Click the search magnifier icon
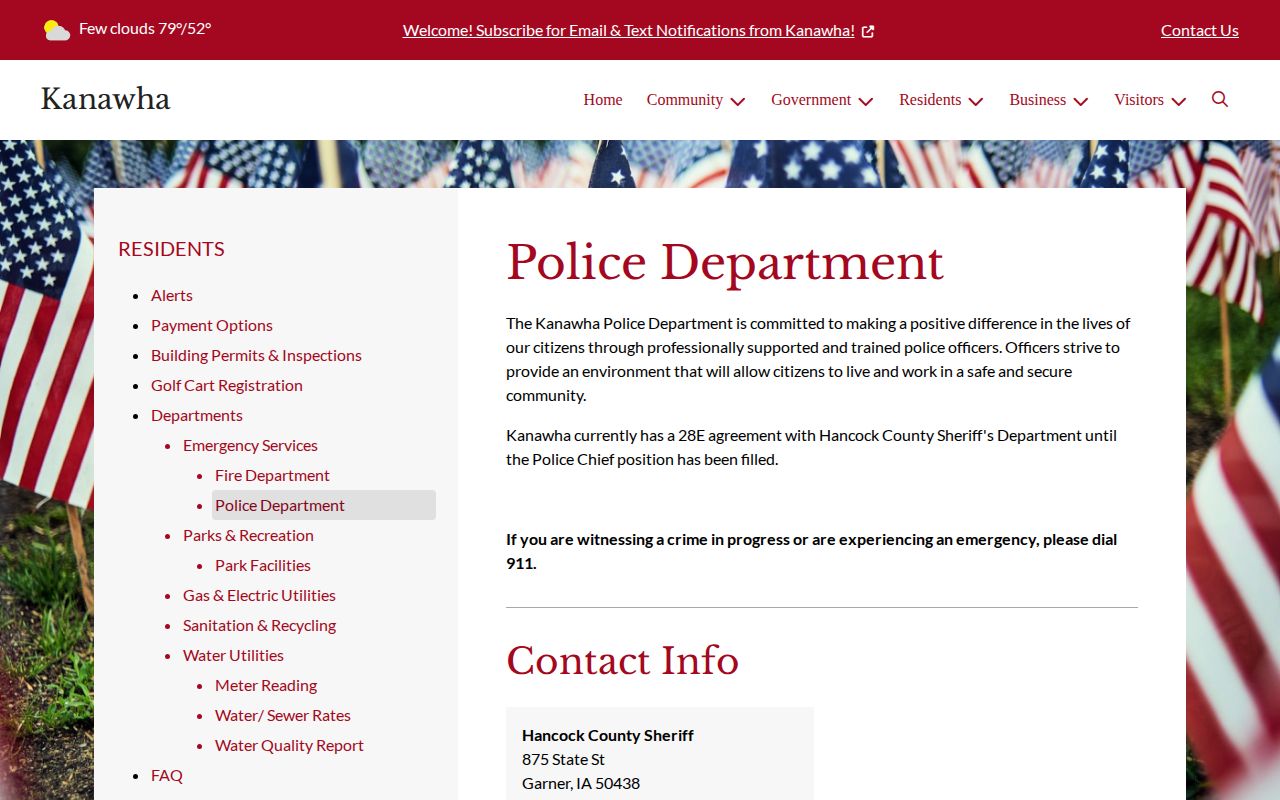The image size is (1280, 800). click(1219, 99)
